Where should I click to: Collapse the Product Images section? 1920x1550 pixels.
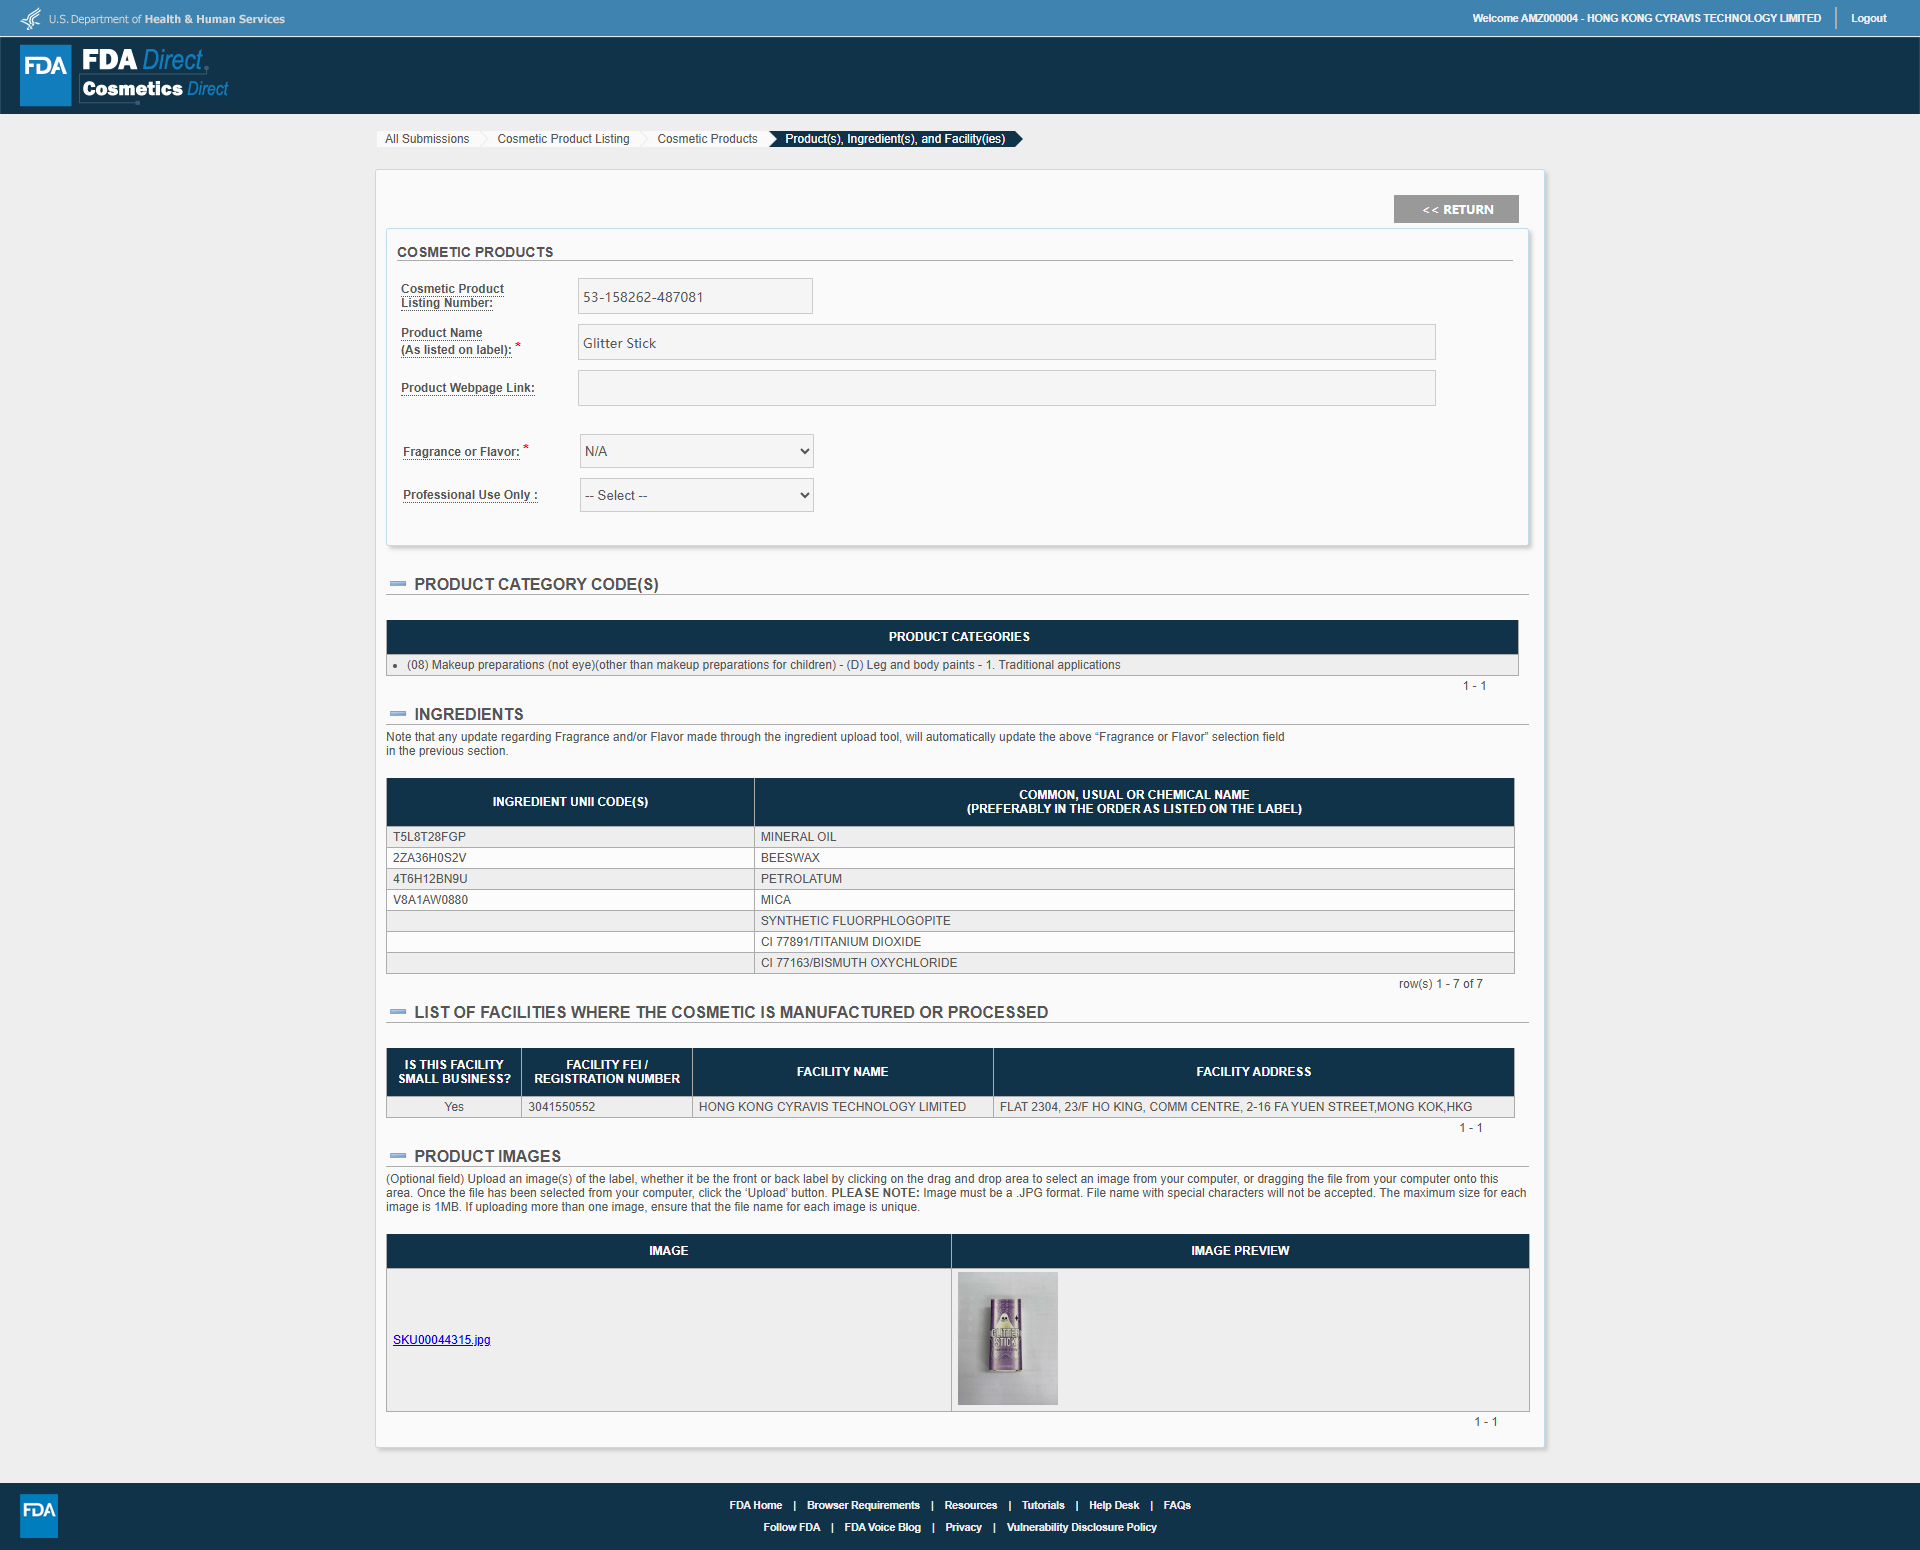pos(398,1156)
